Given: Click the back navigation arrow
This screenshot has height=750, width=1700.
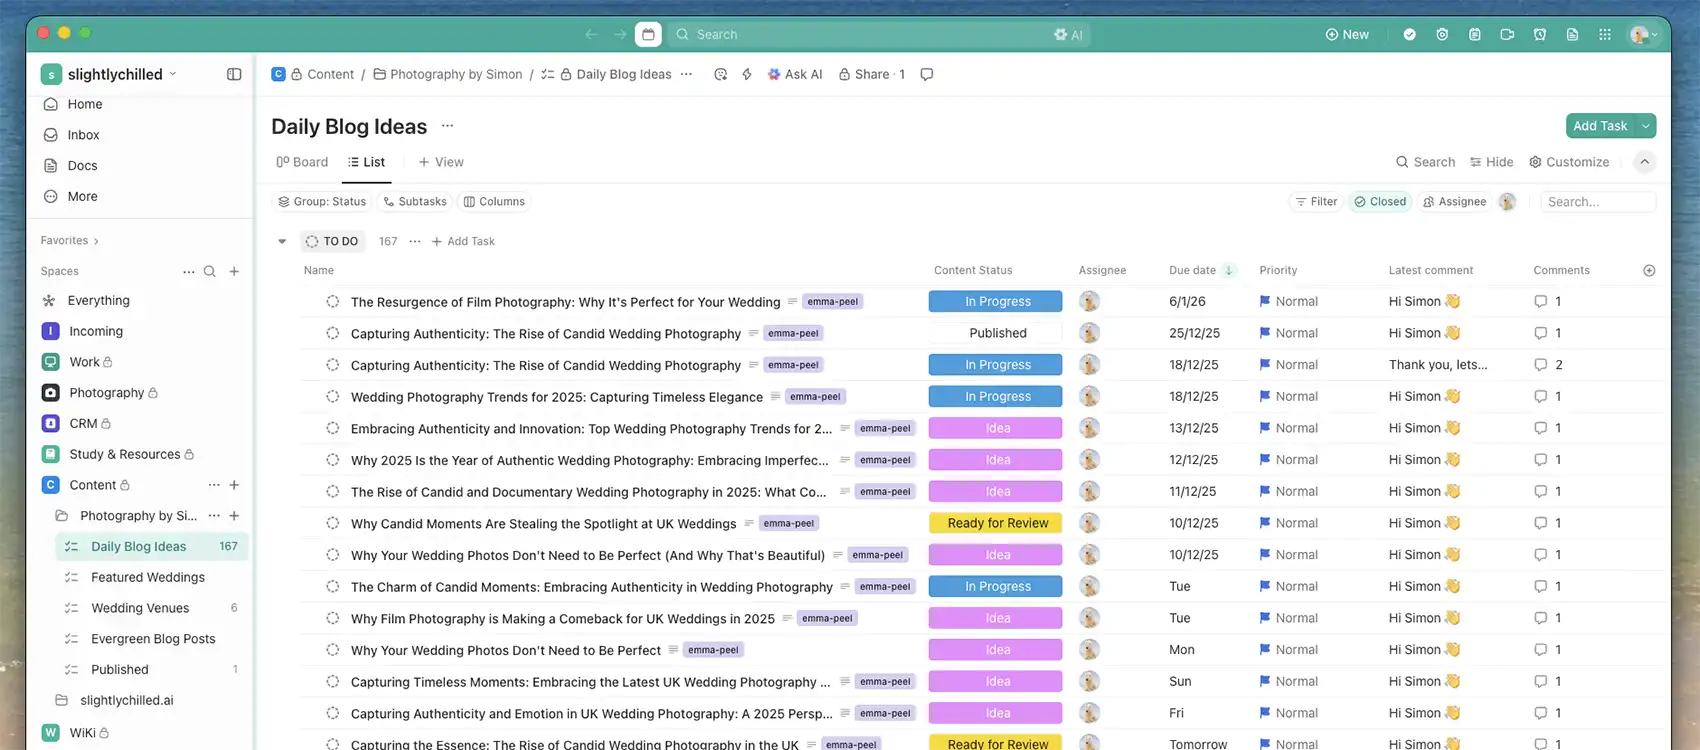Looking at the screenshot, I should click(x=591, y=34).
